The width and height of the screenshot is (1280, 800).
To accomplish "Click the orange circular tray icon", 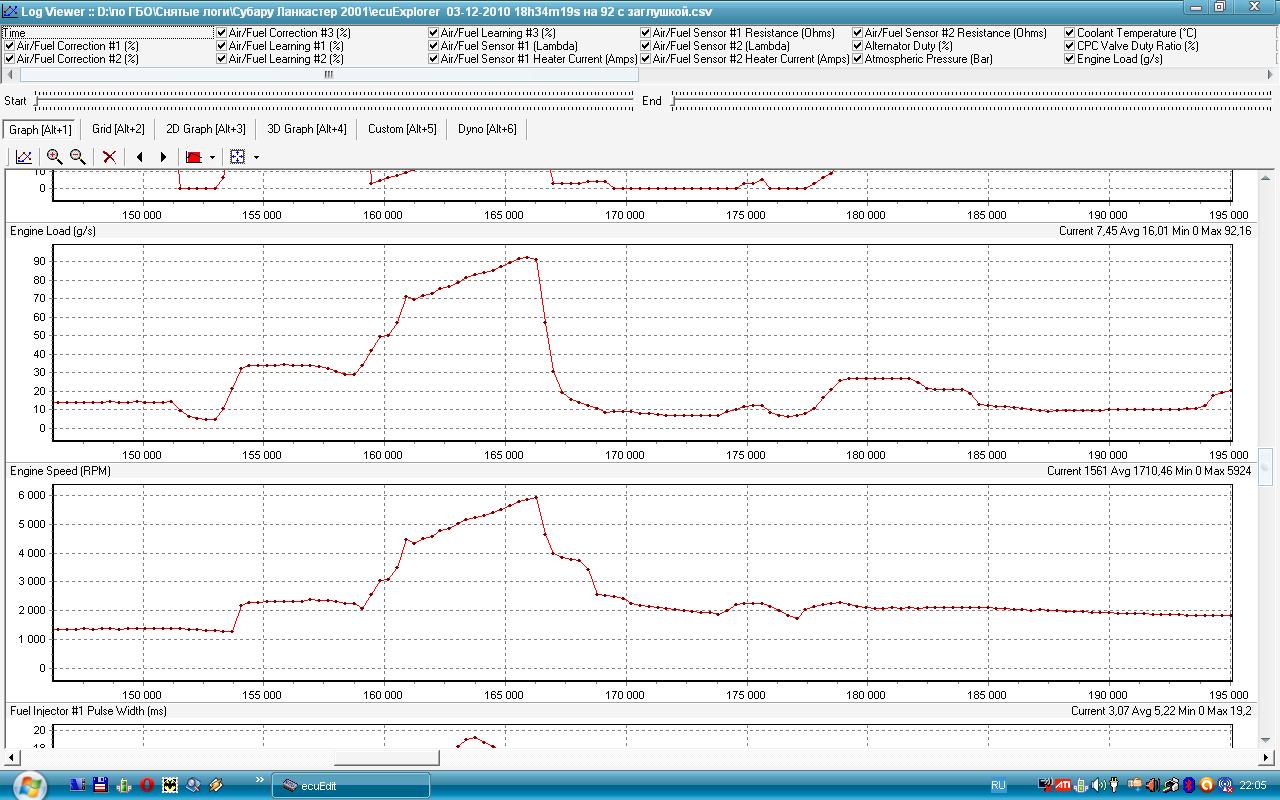I will point(1206,785).
